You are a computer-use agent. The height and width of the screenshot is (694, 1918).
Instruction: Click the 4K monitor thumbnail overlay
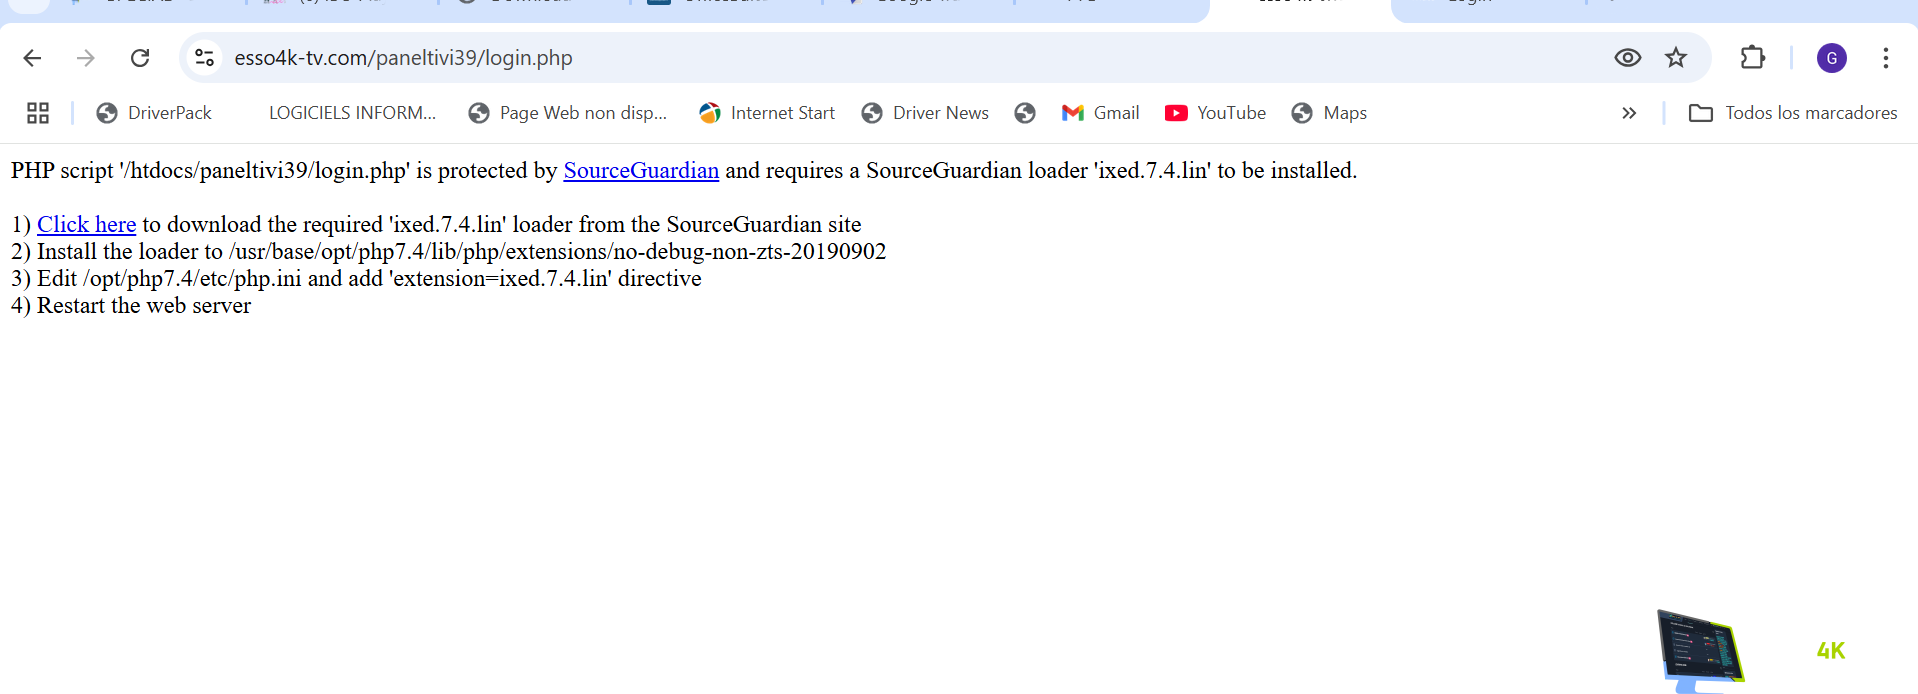1700,650
